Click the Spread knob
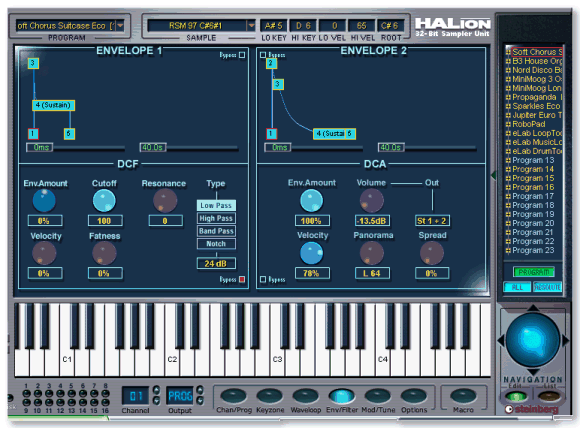580x428 pixels. coord(431,253)
